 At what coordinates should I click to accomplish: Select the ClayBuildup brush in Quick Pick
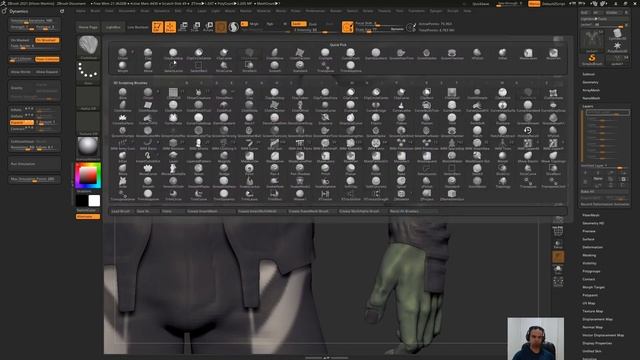(173, 53)
